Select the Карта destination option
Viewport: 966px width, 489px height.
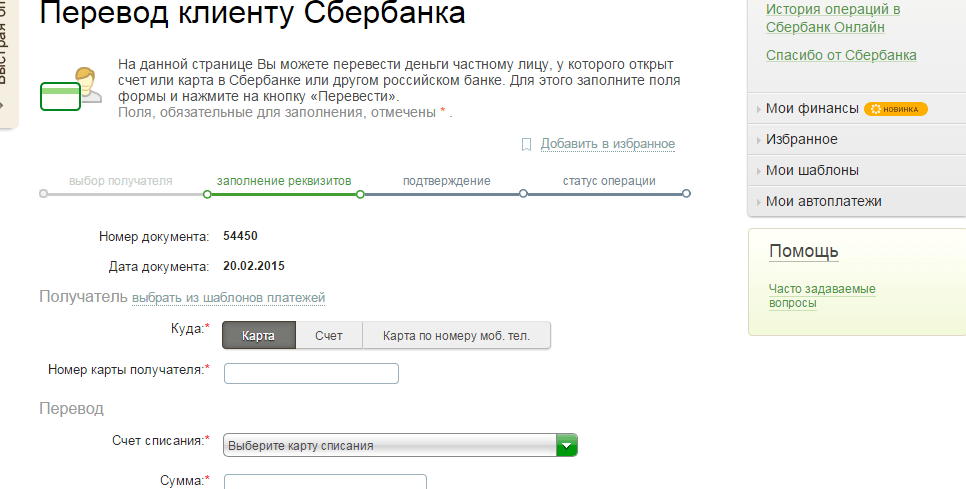coord(259,336)
